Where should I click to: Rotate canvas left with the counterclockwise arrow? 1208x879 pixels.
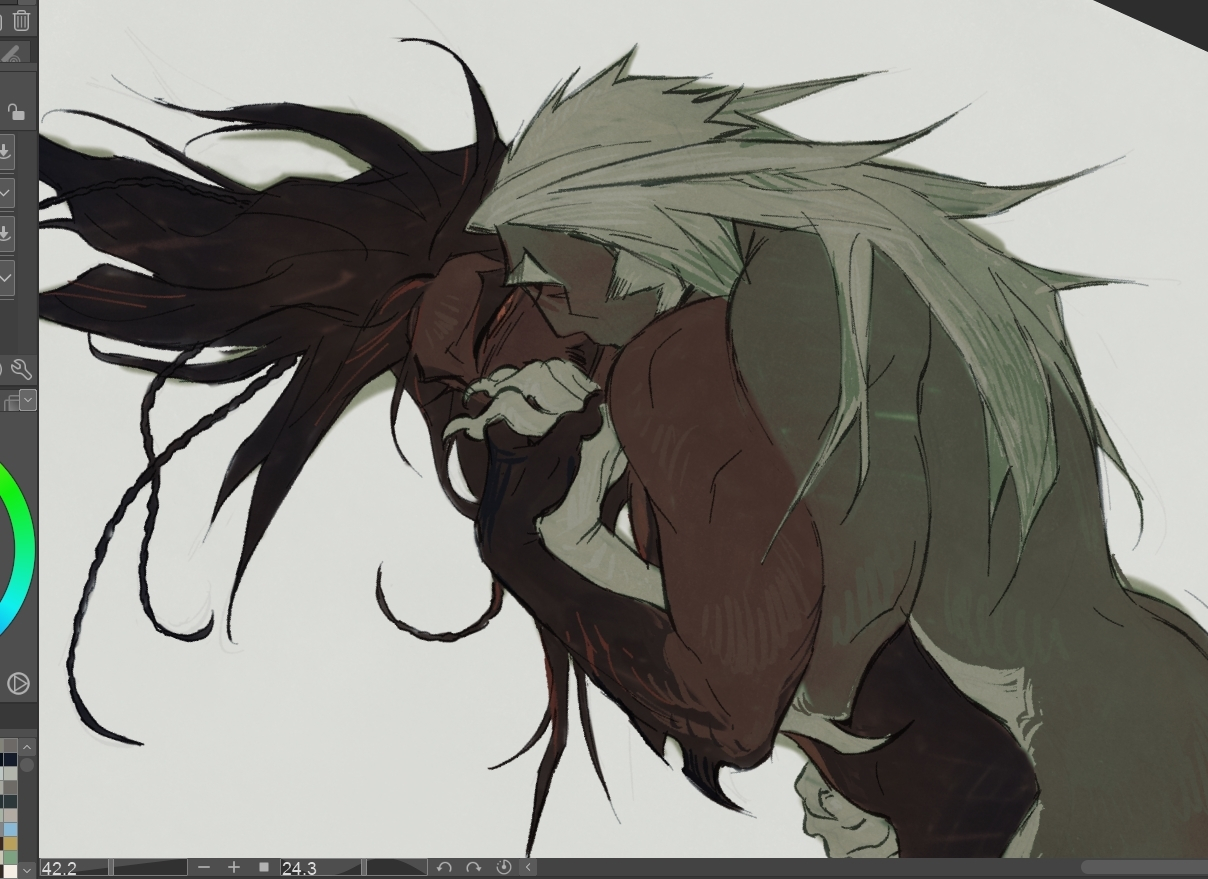tap(444, 867)
